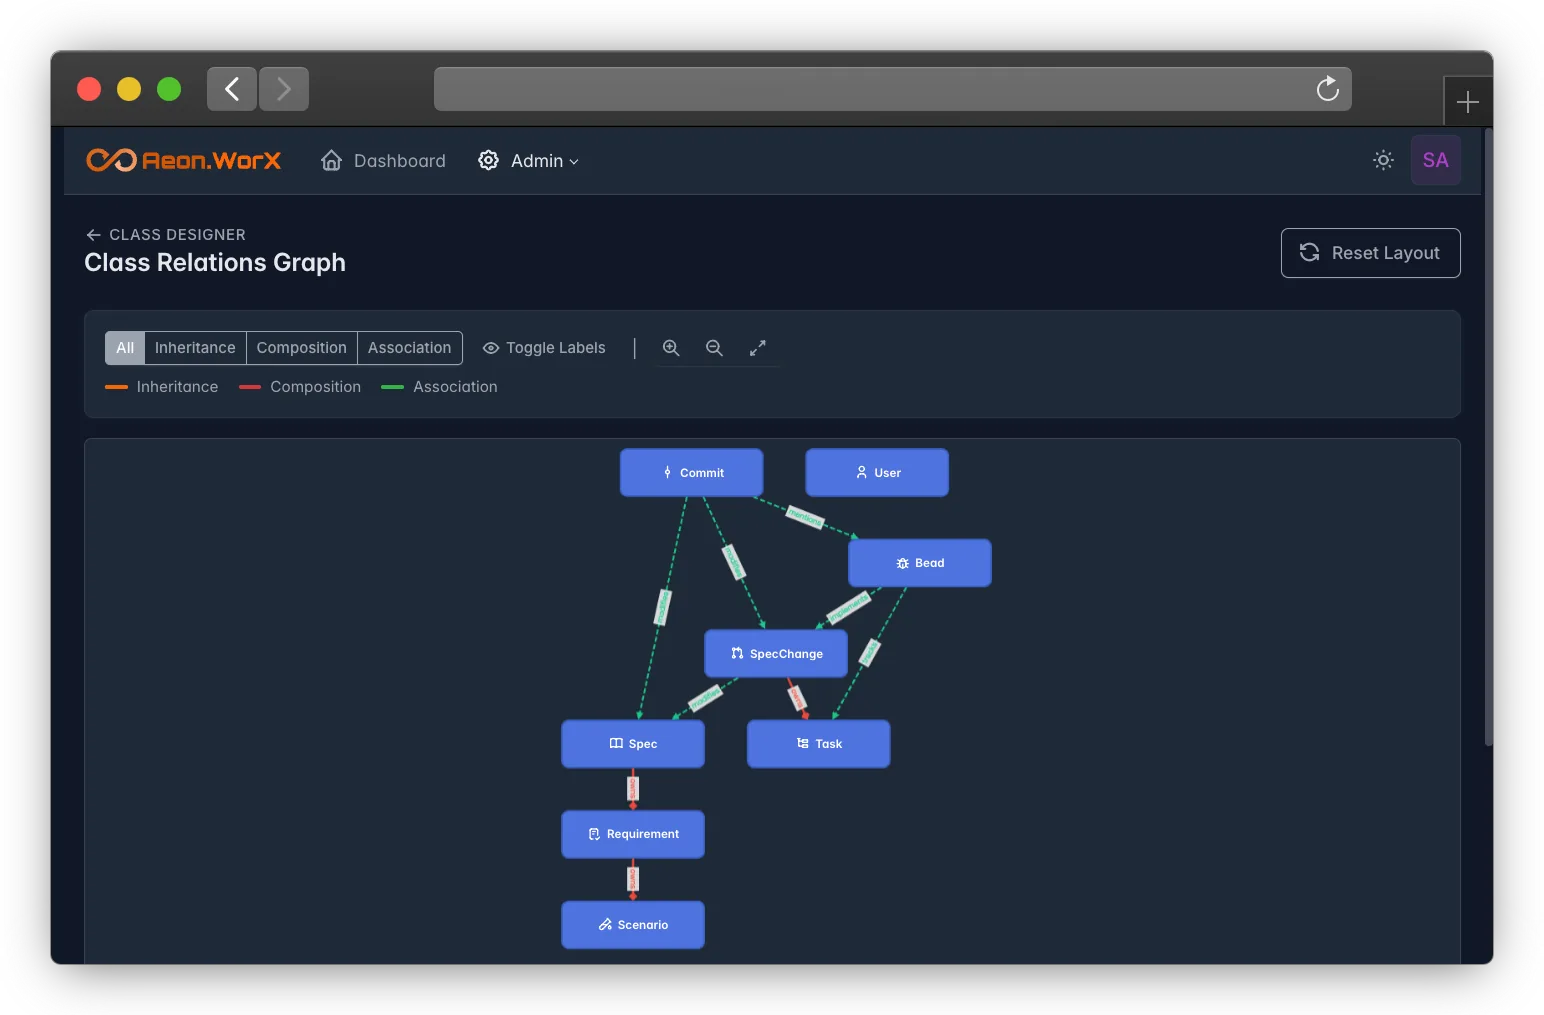Click the Requirement node document icon
This screenshot has width=1544, height=1015.
pyautogui.click(x=594, y=834)
